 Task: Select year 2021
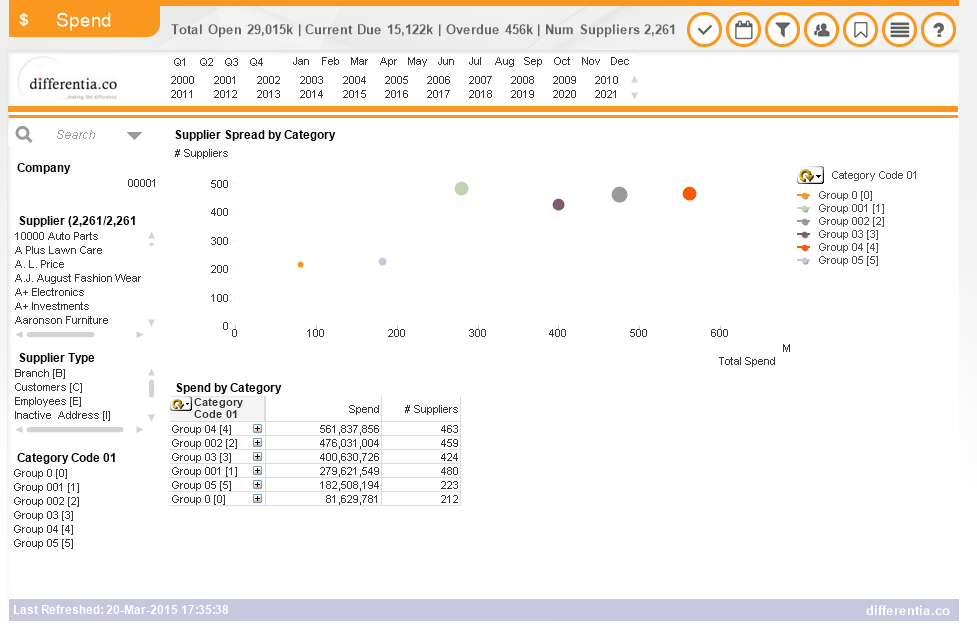pyautogui.click(x=606, y=94)
